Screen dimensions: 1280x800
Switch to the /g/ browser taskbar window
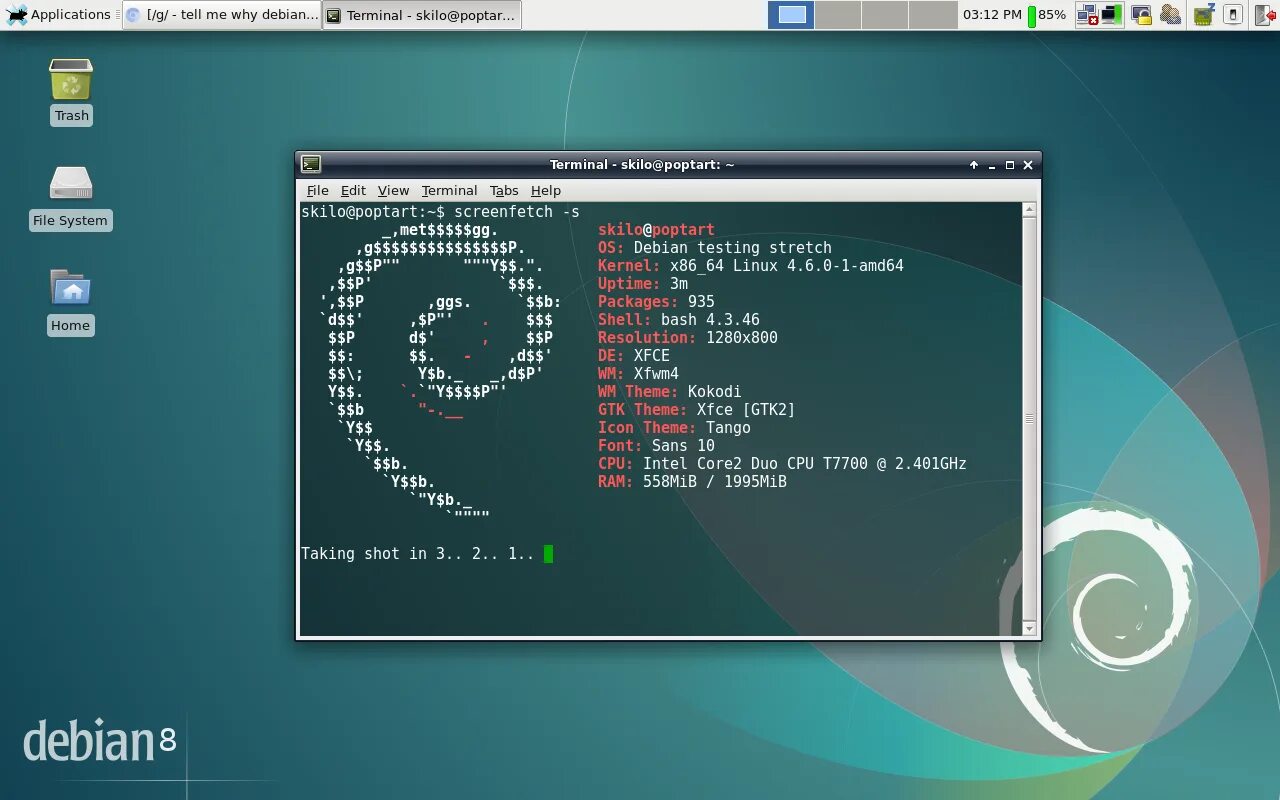pos(221,15)
